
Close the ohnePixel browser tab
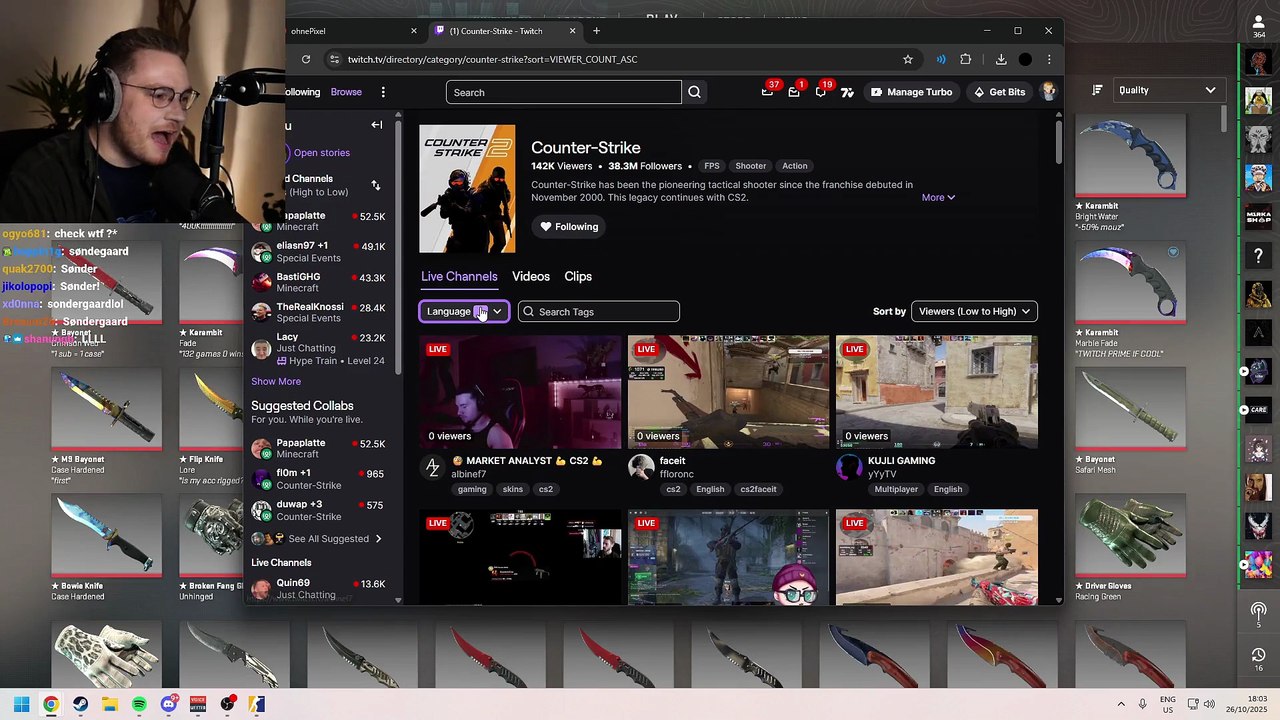[413, 31]
